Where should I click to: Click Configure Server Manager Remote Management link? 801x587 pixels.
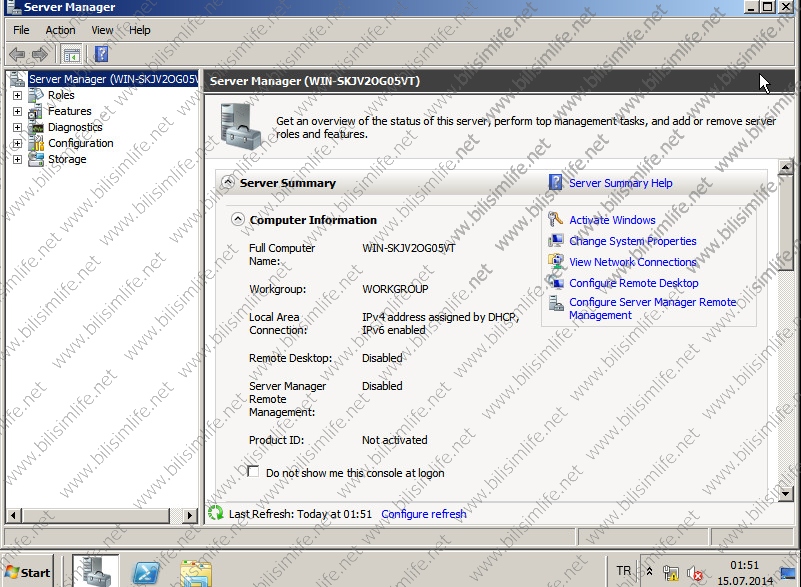coord(652,309)
